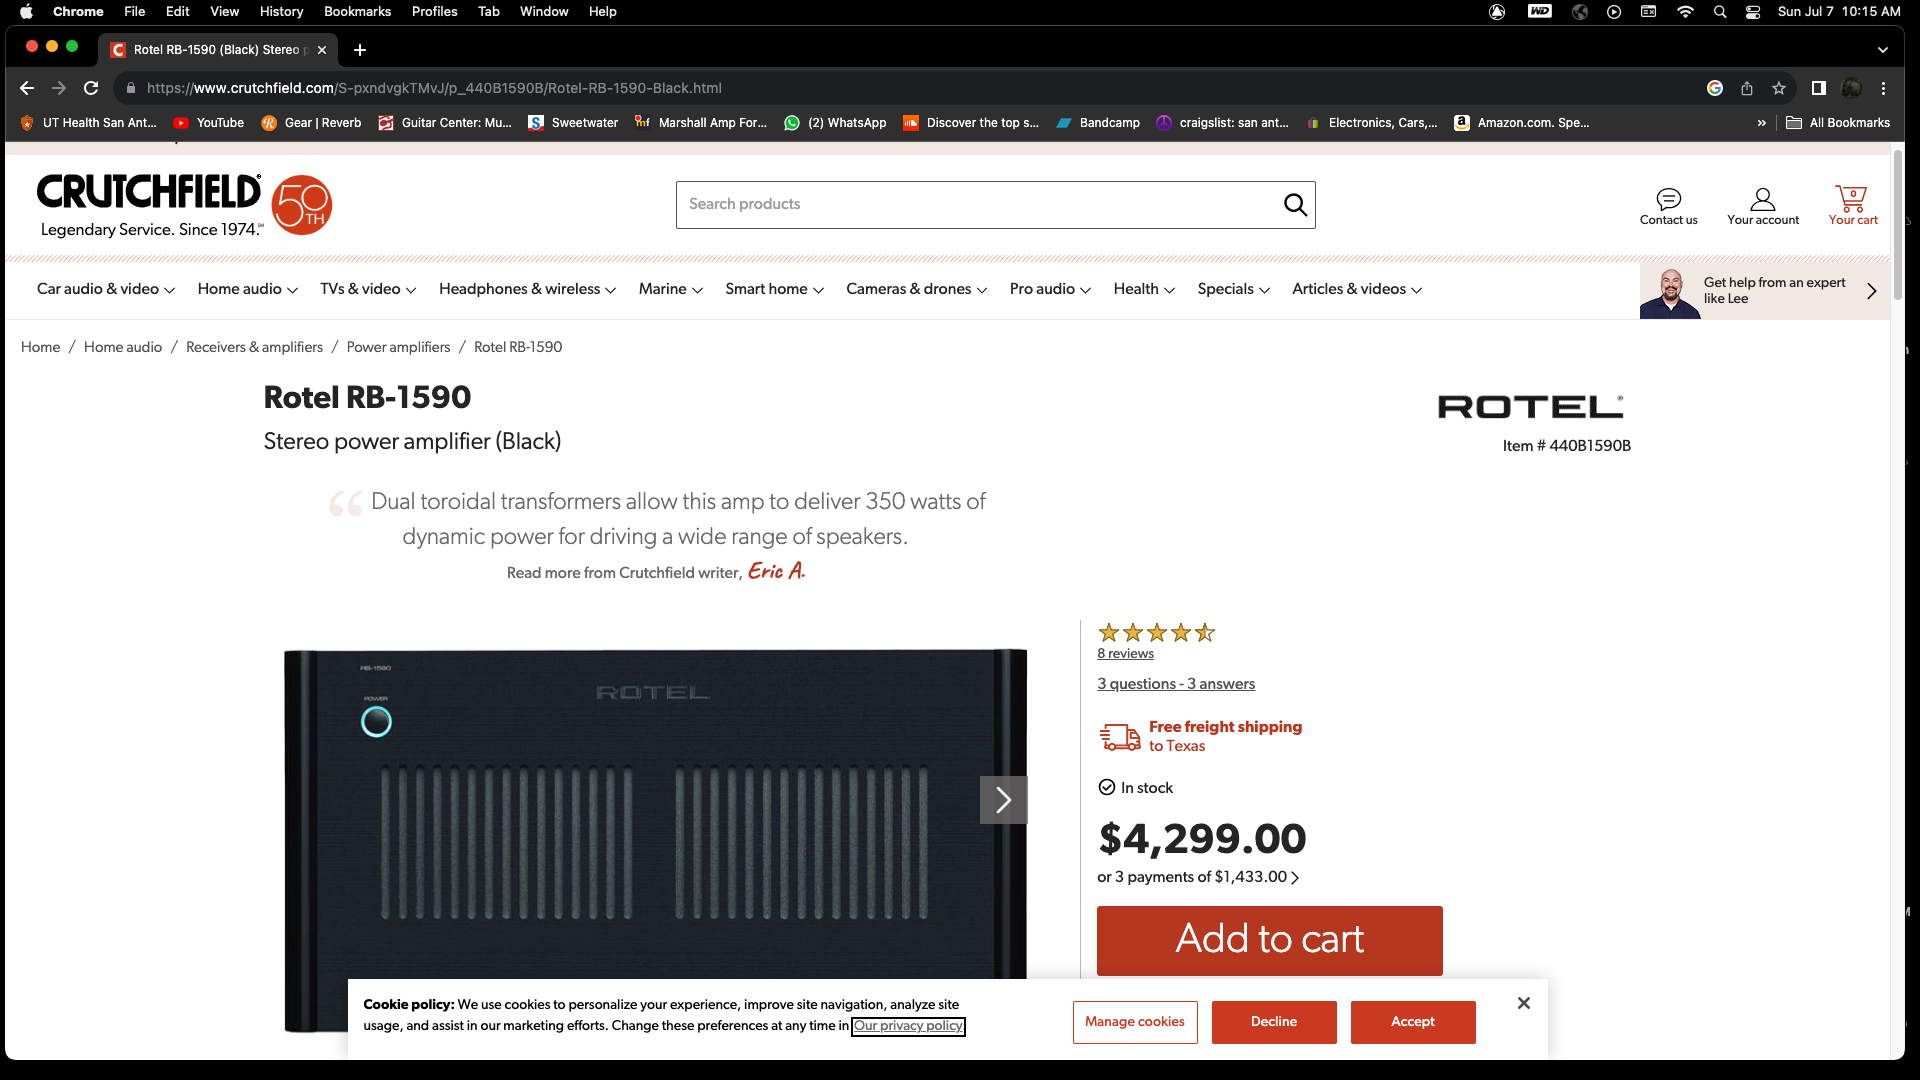Open Manage cookies
The height and width of the screenshot is (1080, 1920).
[1135, 1022]
